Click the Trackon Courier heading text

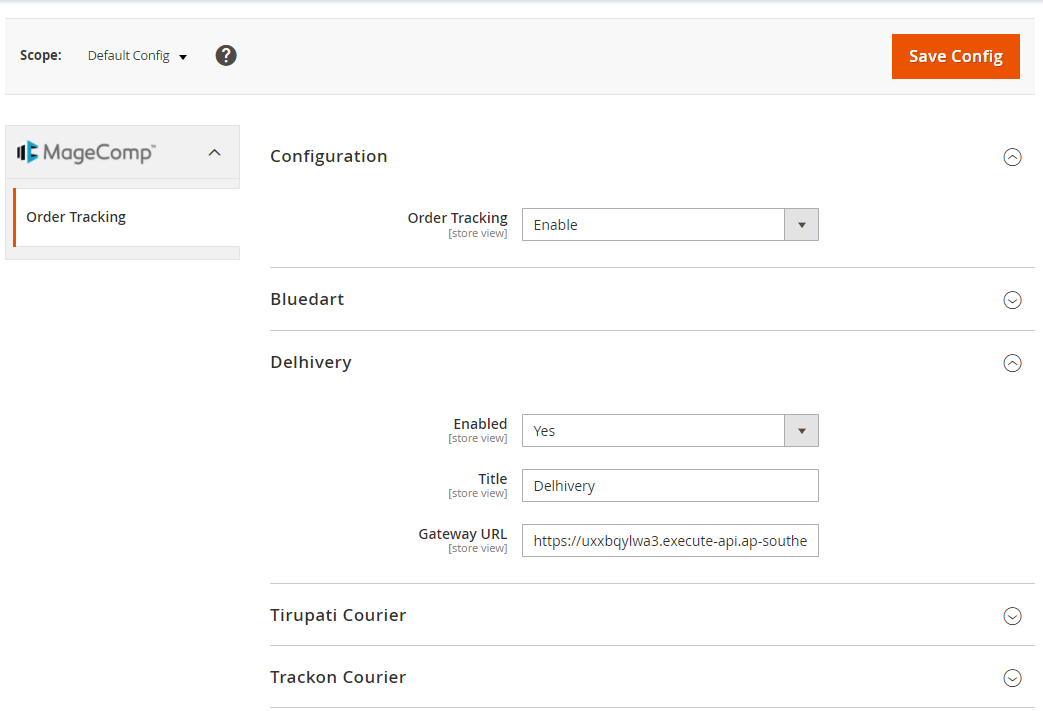(x=338, y=677)
